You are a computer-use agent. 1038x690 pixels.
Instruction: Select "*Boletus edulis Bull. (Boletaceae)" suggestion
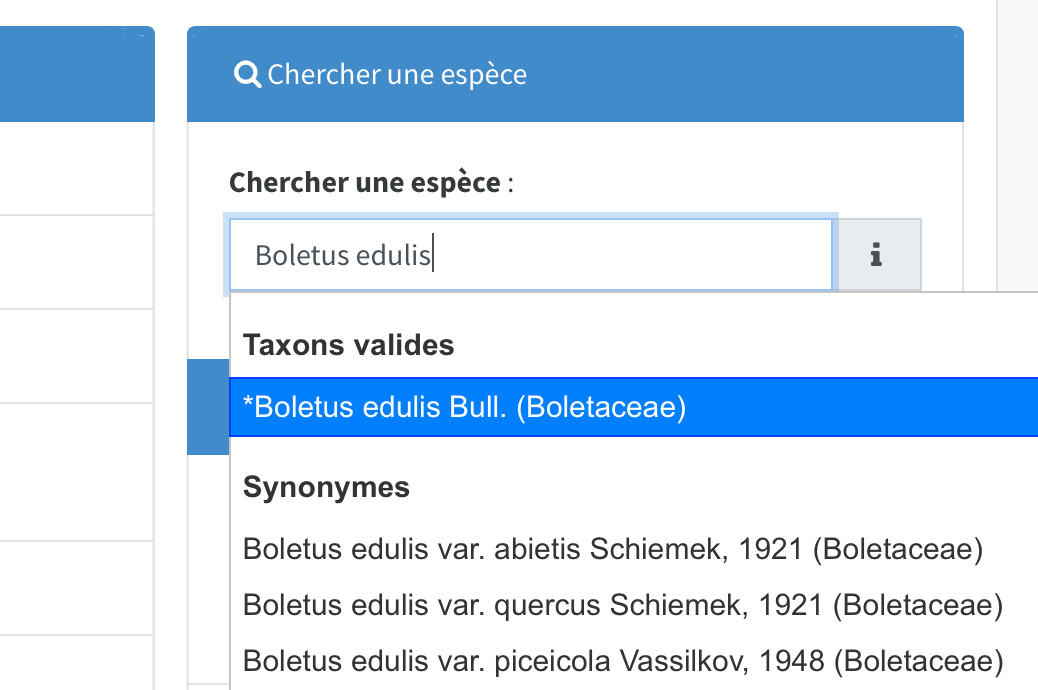465,408
